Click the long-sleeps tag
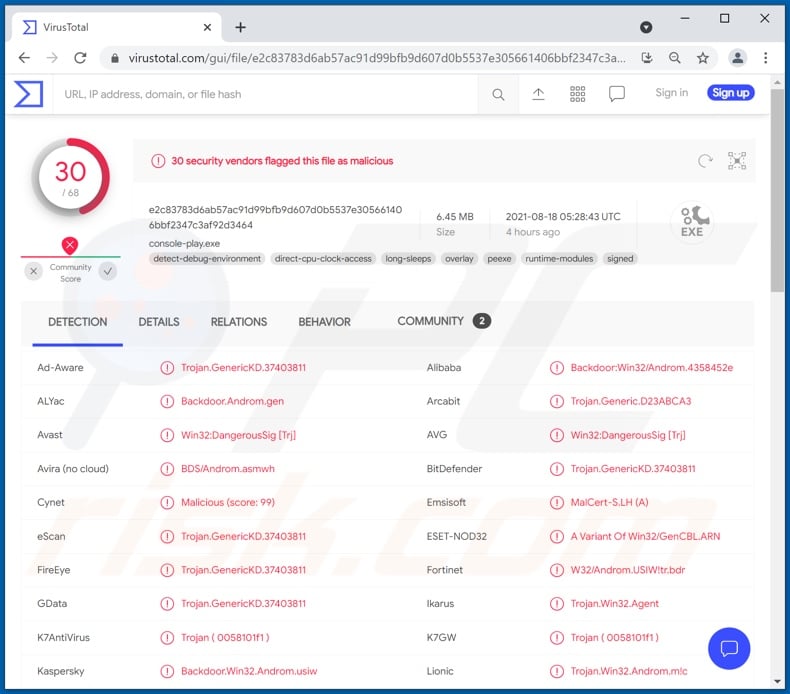The image size is (790, 694). [408, 259]
